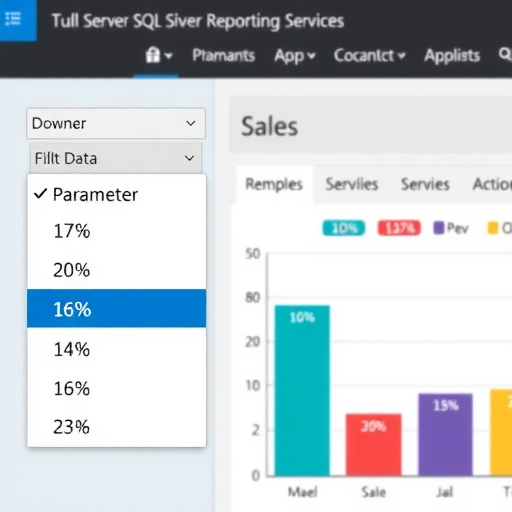Collapse the Fillt Data dropdown
The width and height of the screenshot is (512, 512).
click(116, 158)
